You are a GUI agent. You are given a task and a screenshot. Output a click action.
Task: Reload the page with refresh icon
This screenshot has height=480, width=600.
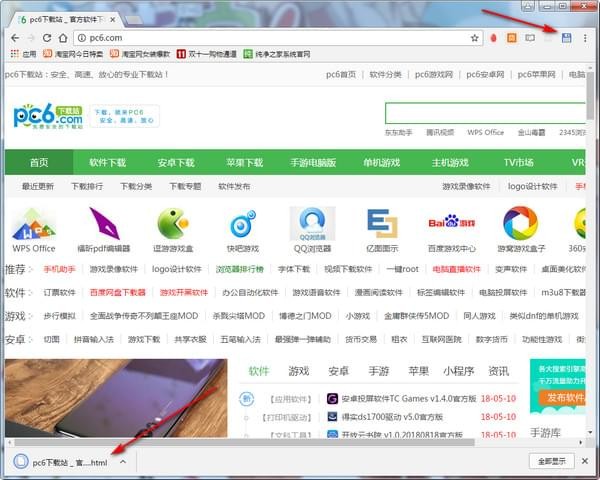point(47,38)
